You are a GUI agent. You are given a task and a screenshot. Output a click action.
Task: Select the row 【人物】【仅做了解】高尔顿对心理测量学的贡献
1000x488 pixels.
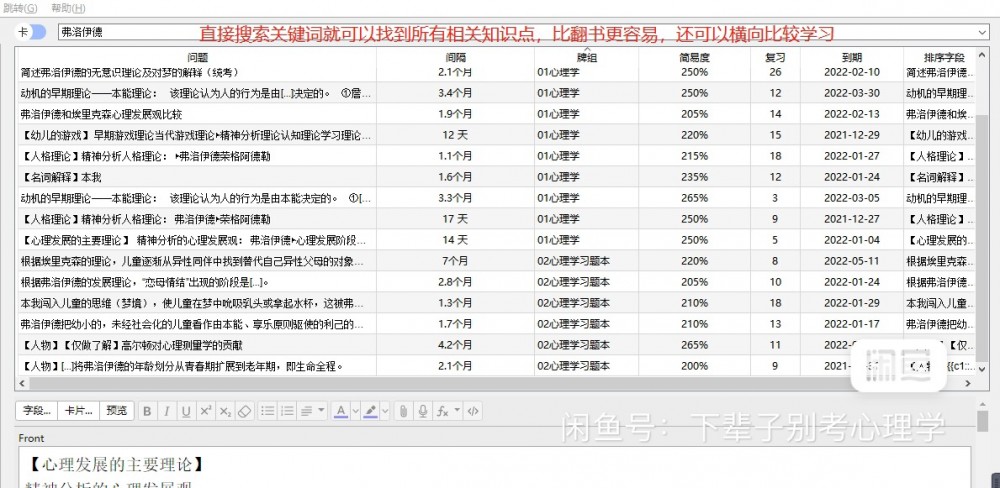496,345
